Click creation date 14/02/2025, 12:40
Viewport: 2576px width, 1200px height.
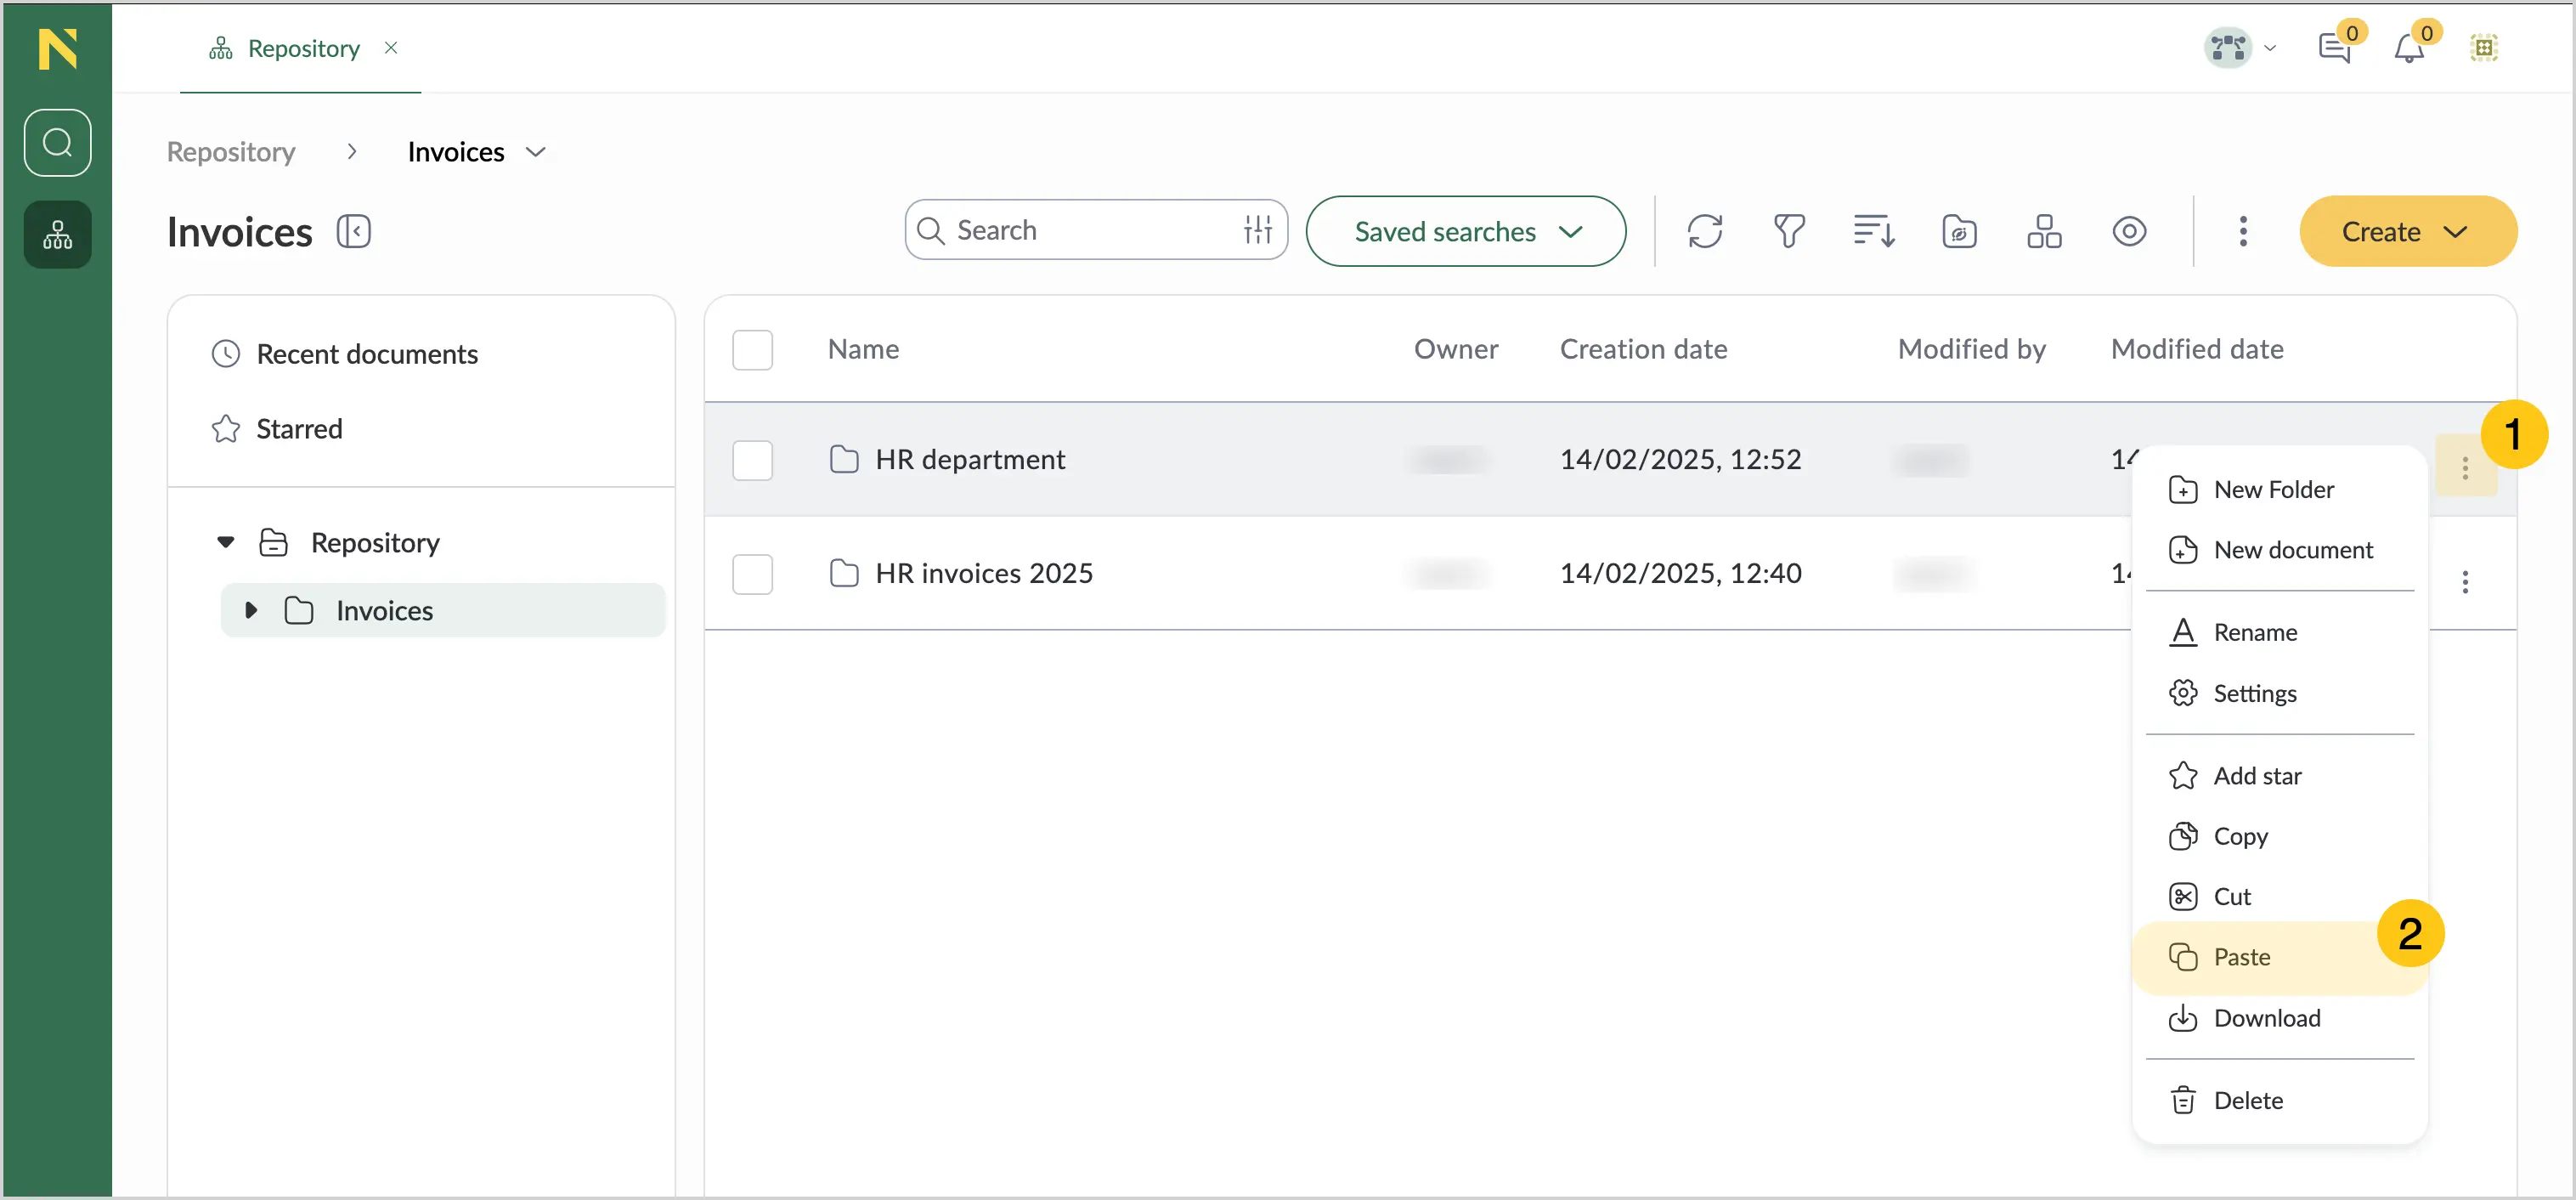[x=1680, y=573]
